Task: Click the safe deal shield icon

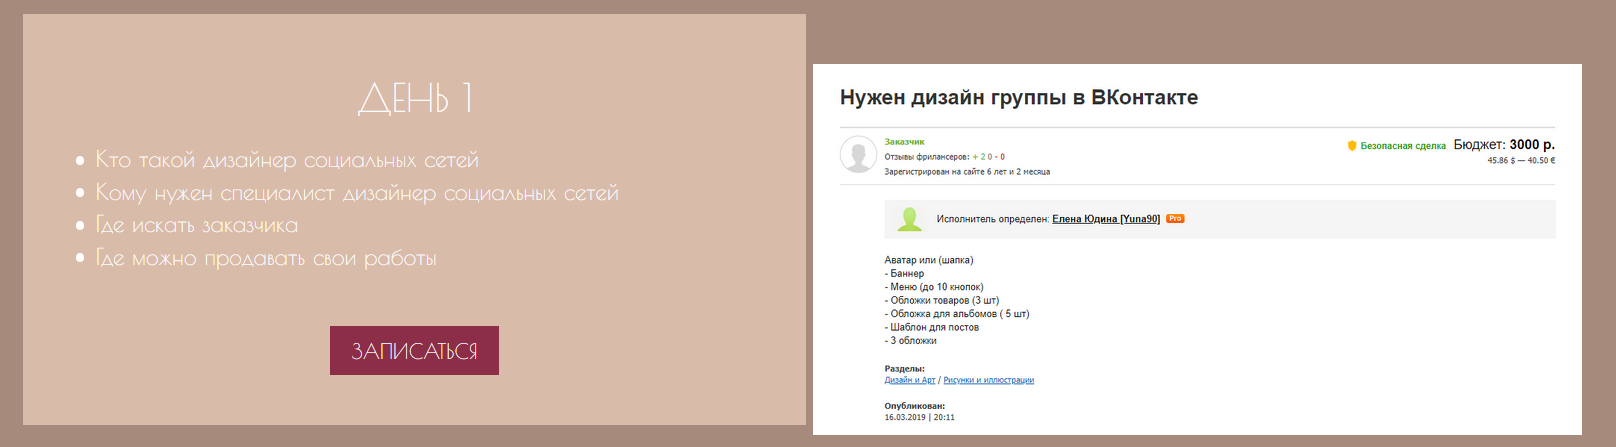Action: pyautogui.click(x=1352, y=146)
